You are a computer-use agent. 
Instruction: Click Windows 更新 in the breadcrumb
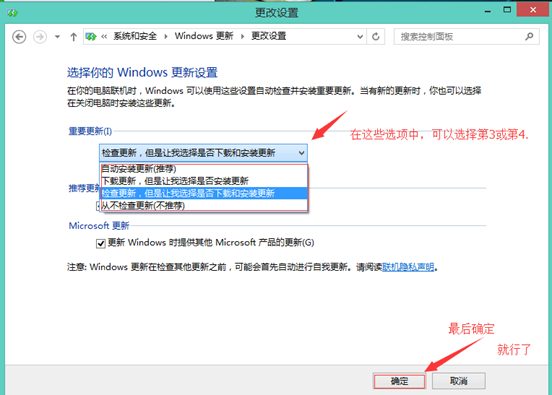[204, 36]
